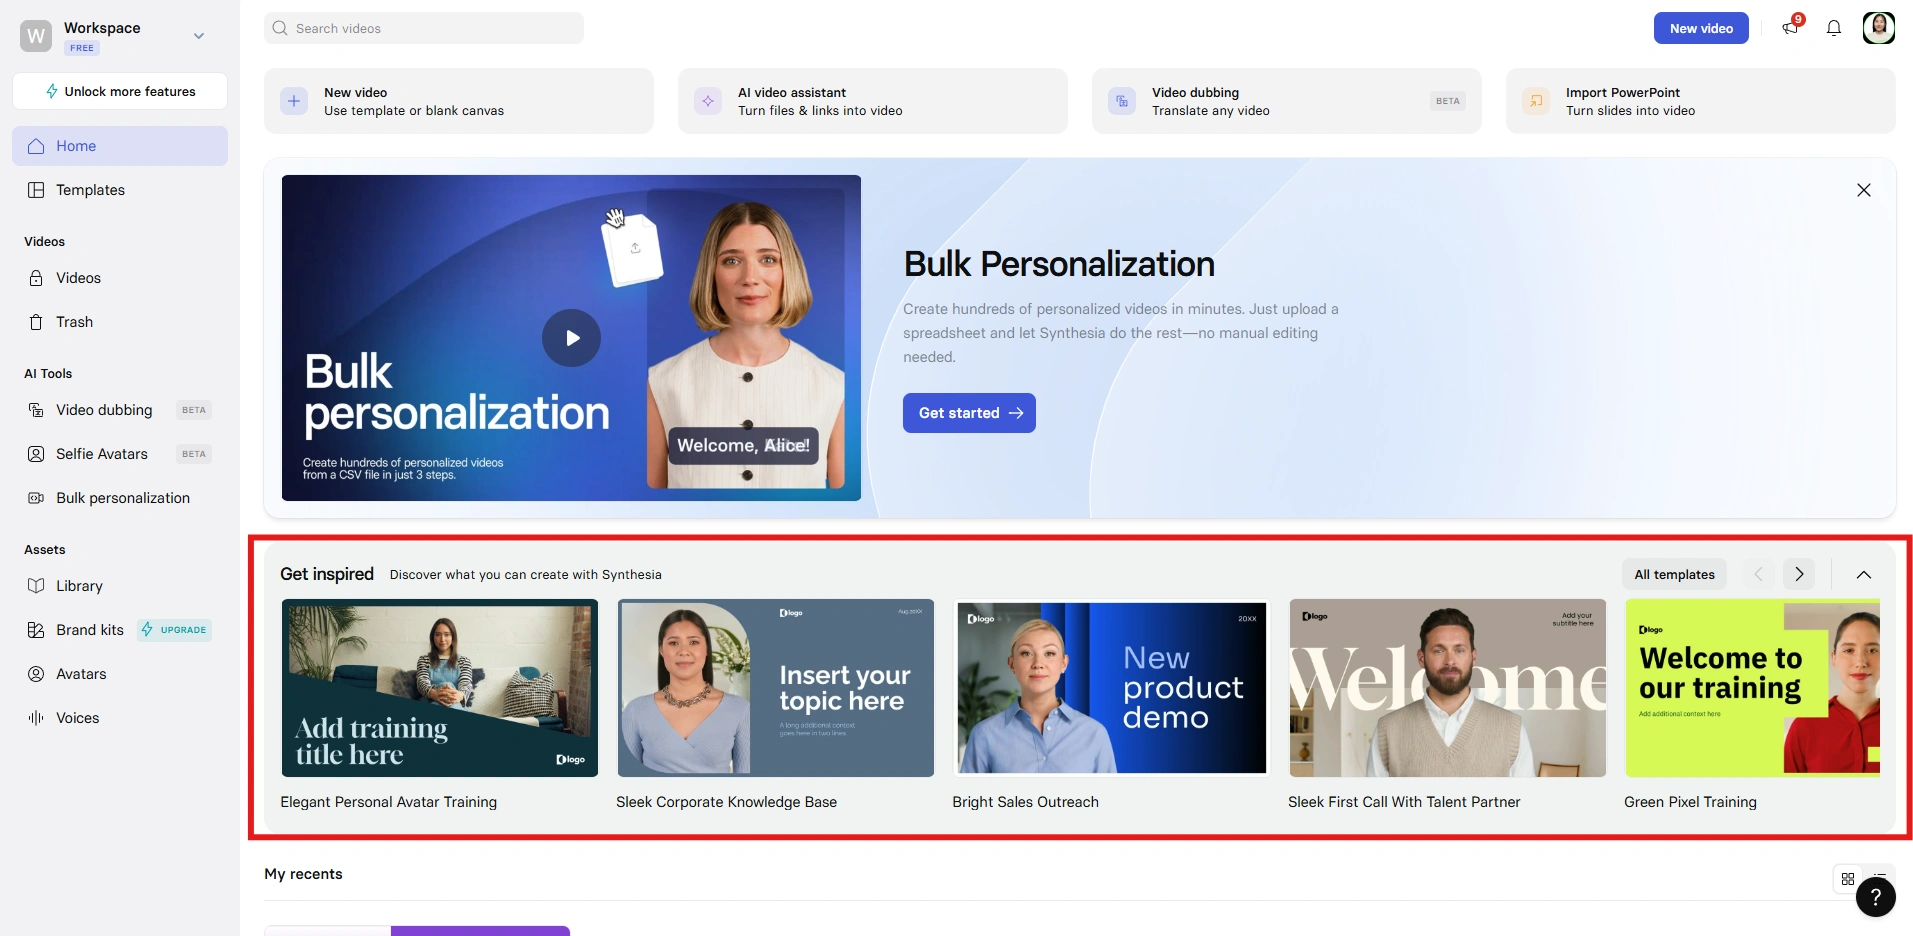The width and height of the screenshot is (1913, 936).
Task: Click the translate icon on the Video dubbing card
Action: 1122,101
